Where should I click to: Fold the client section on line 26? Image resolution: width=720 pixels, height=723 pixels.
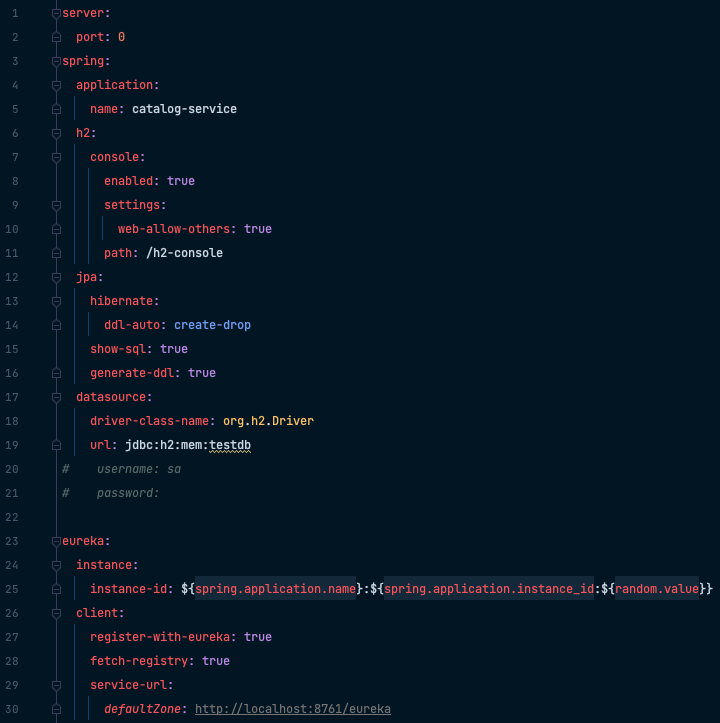pyautogui.click(x=56, y=613)
